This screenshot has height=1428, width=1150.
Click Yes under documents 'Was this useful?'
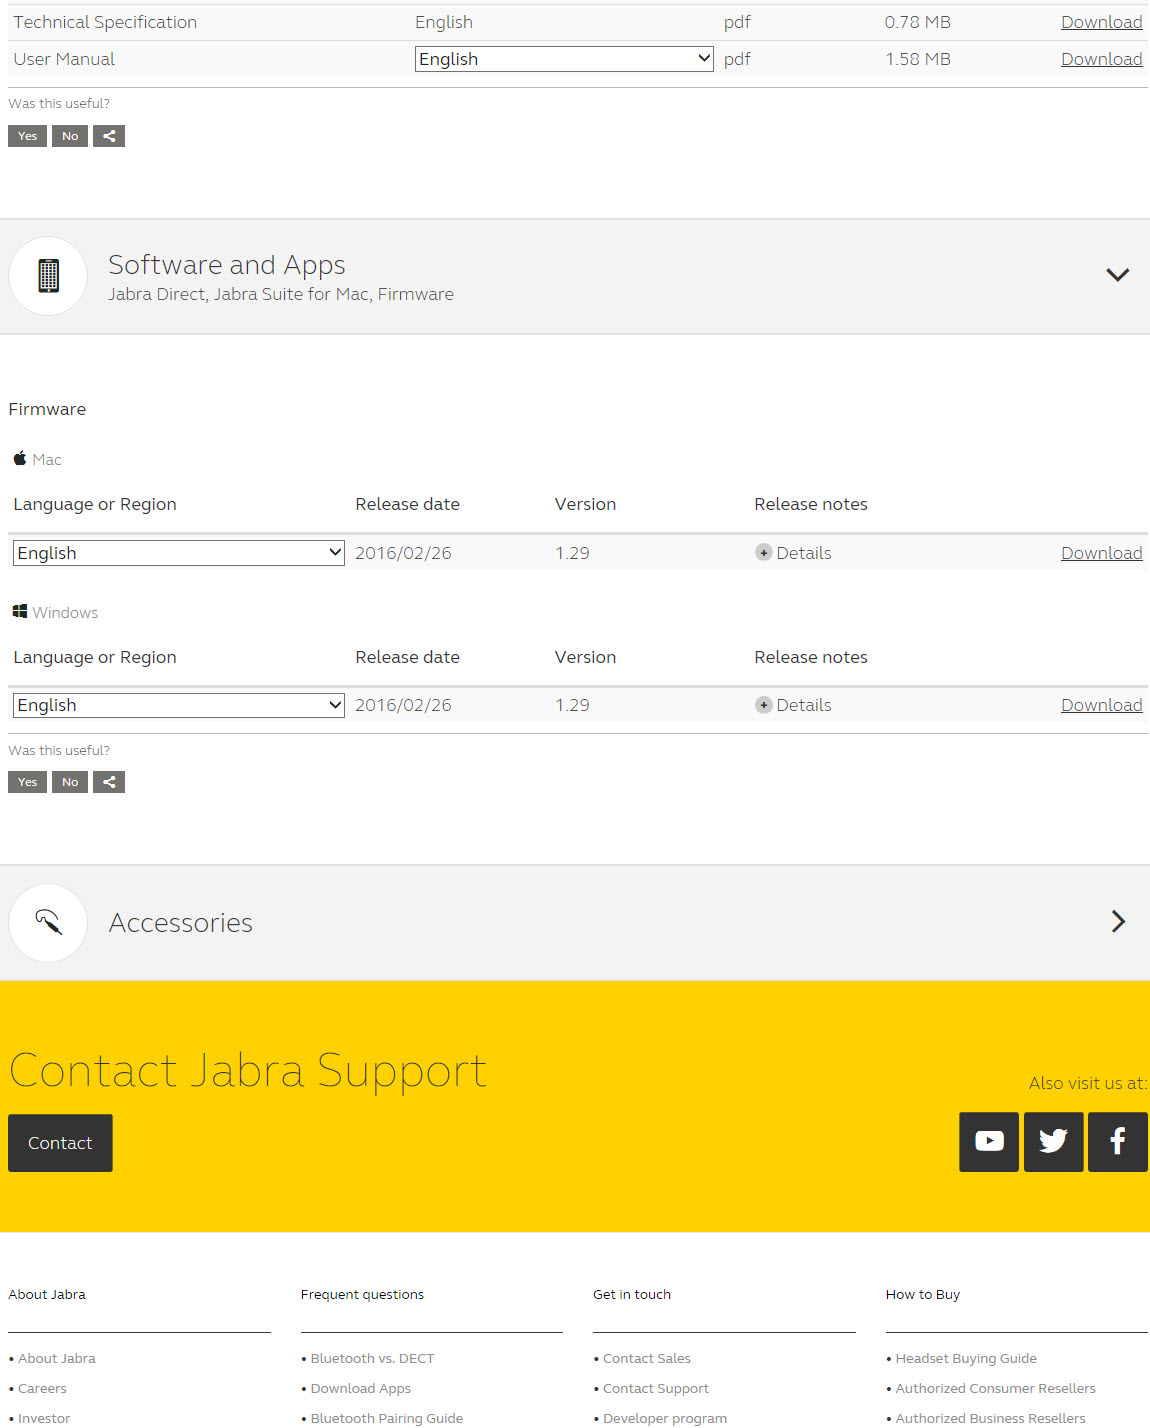[27, 136]
